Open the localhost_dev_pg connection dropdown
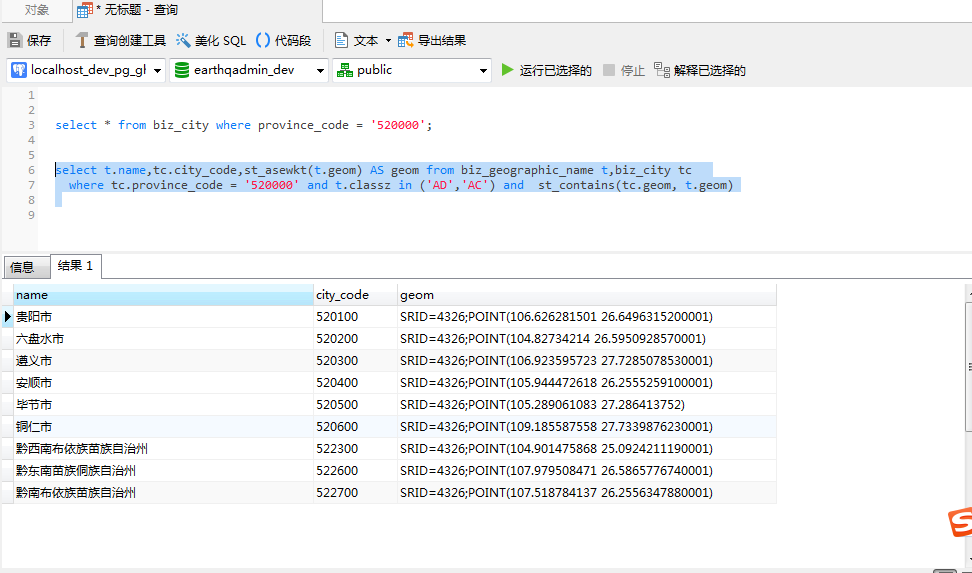The height and width of the screenshot is (573, 972). coord(86,70)
